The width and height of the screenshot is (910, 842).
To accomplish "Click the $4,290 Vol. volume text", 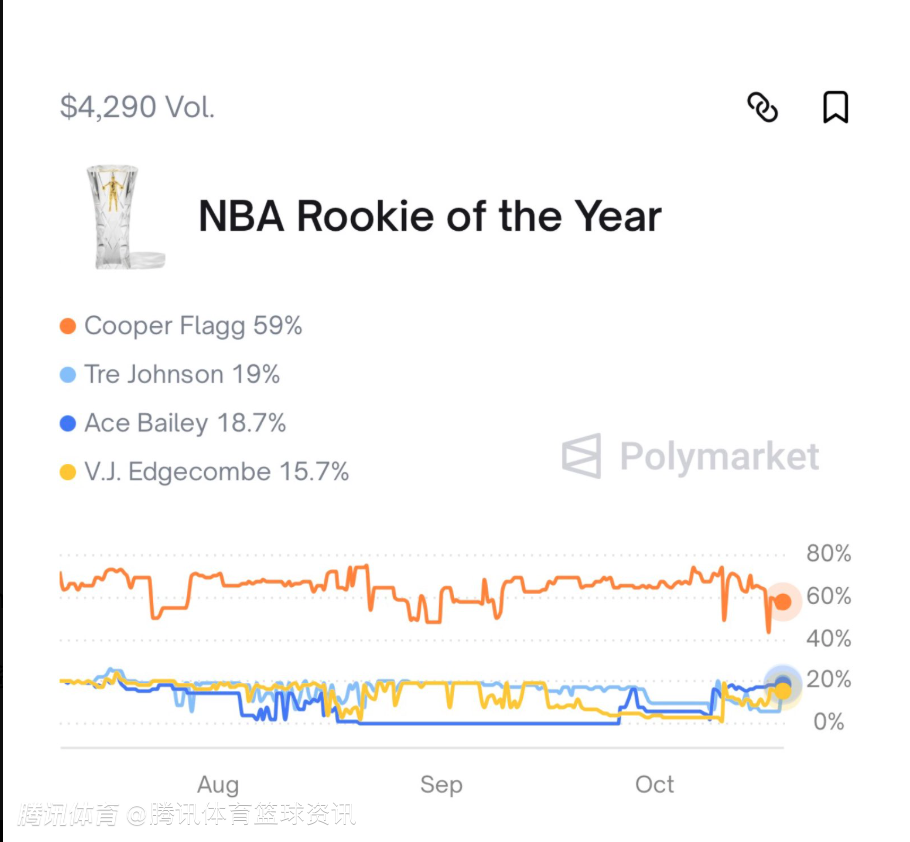I will coord(138,108).
